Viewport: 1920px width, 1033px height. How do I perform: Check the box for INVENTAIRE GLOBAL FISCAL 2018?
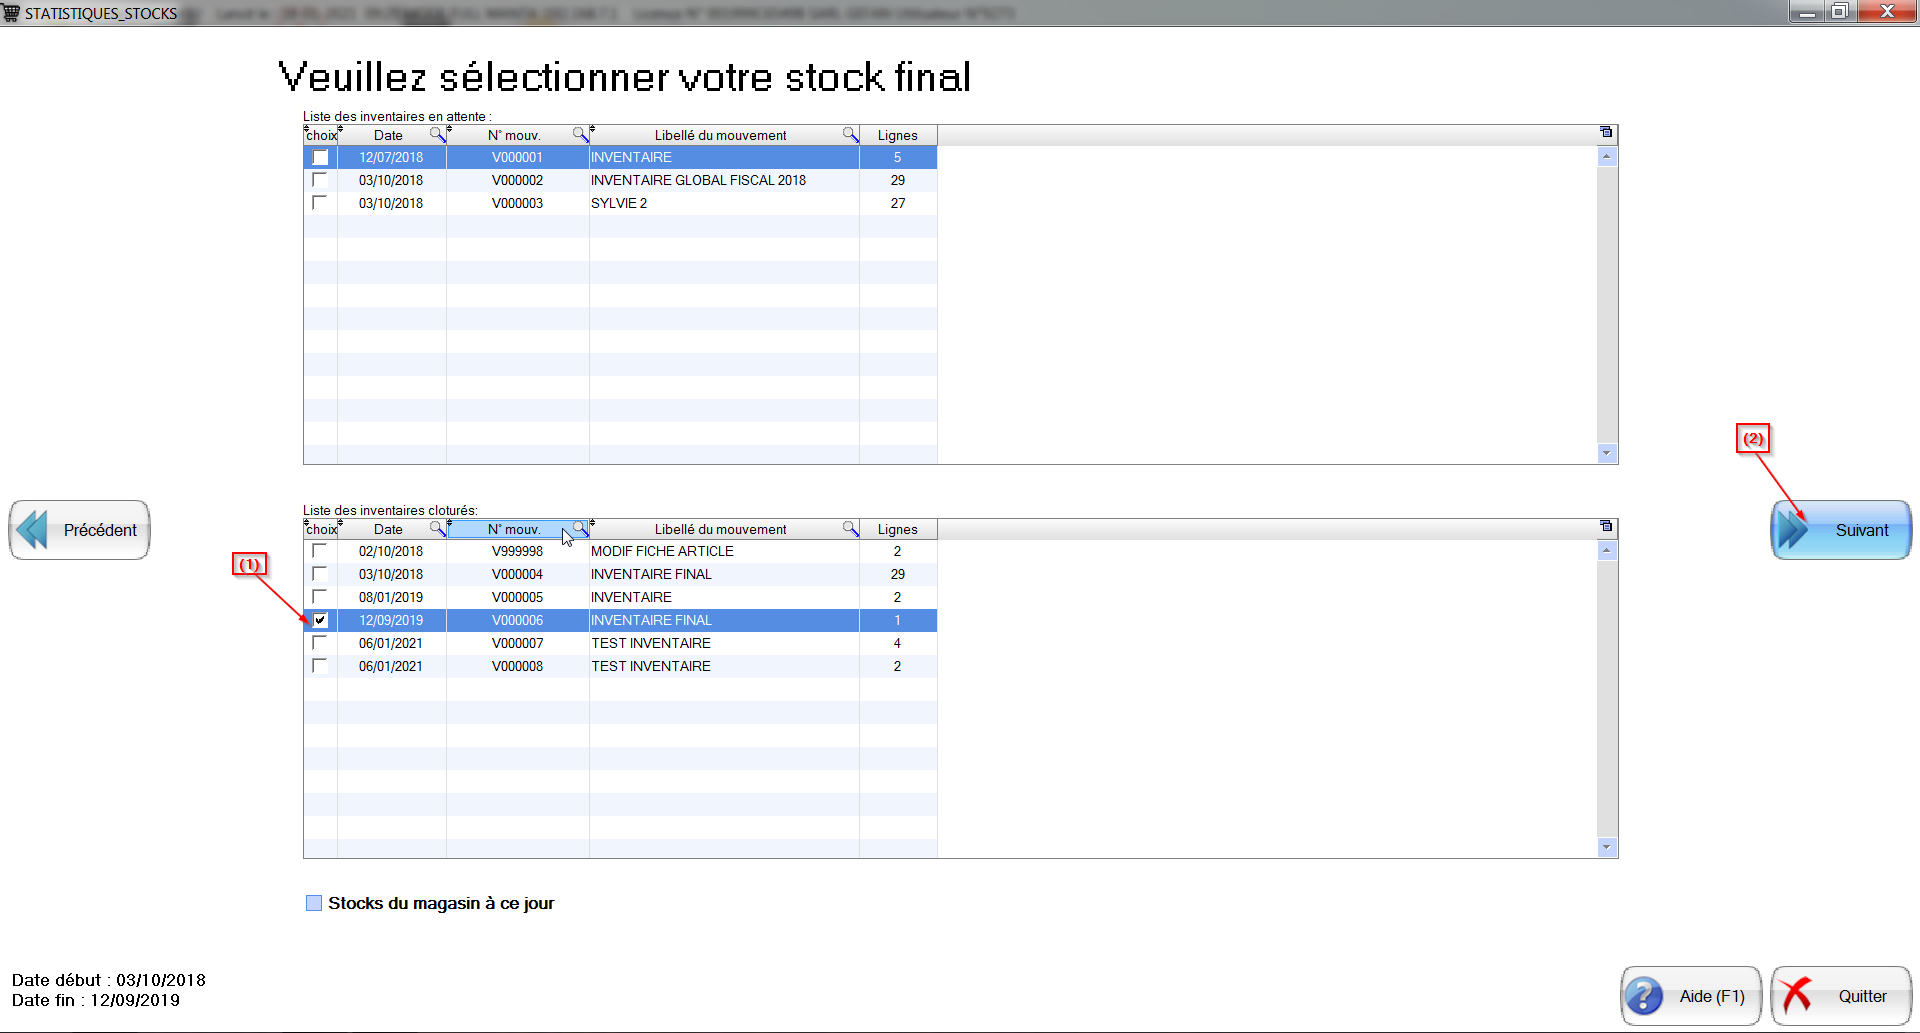pyautogui.click(x=320, y=180)
